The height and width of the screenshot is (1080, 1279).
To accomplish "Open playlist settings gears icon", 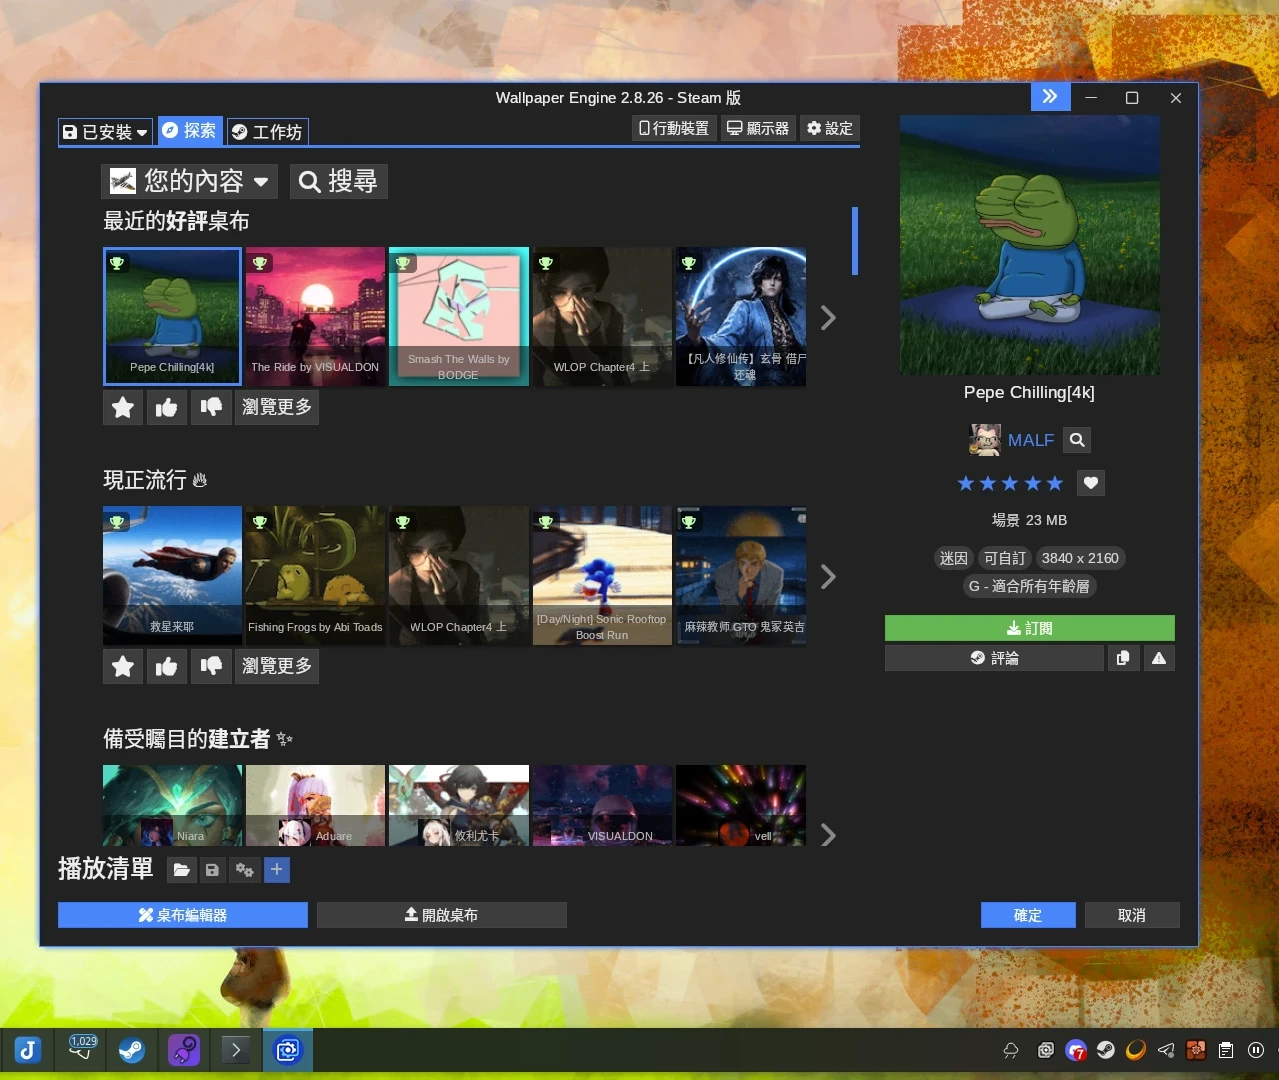I will (x=244, y=870).
